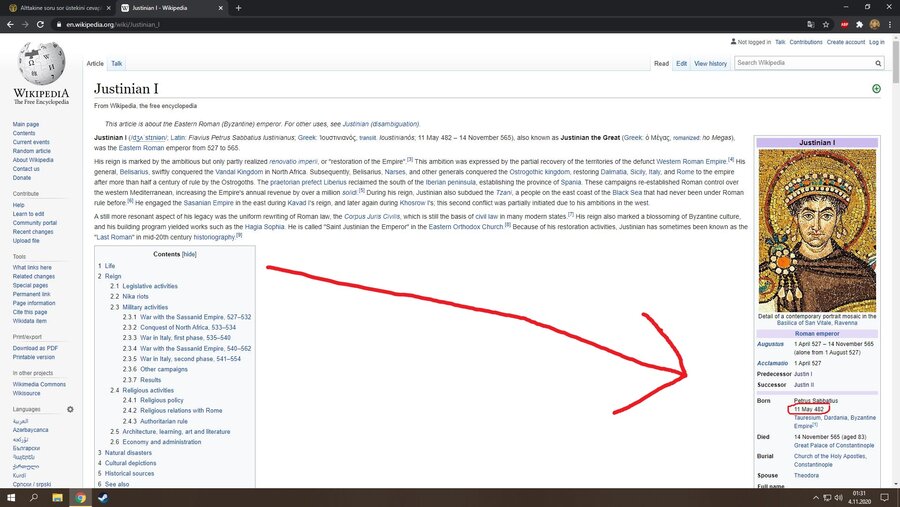Viewport: 900px width, 507px height.
Task: Open Cite this page link
Action: pos(30,312)
